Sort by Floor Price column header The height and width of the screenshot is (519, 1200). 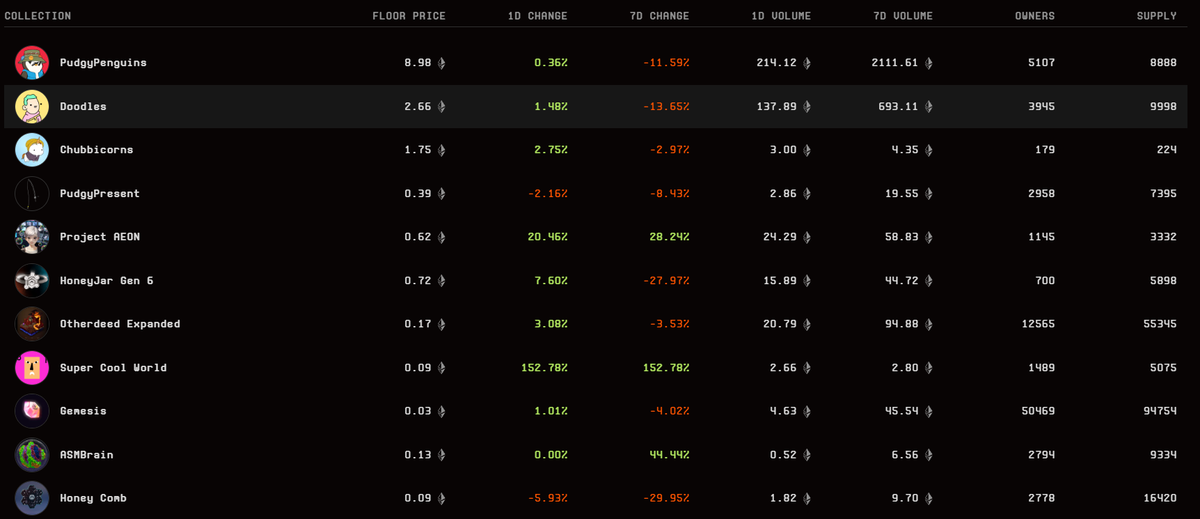point(409,16)
